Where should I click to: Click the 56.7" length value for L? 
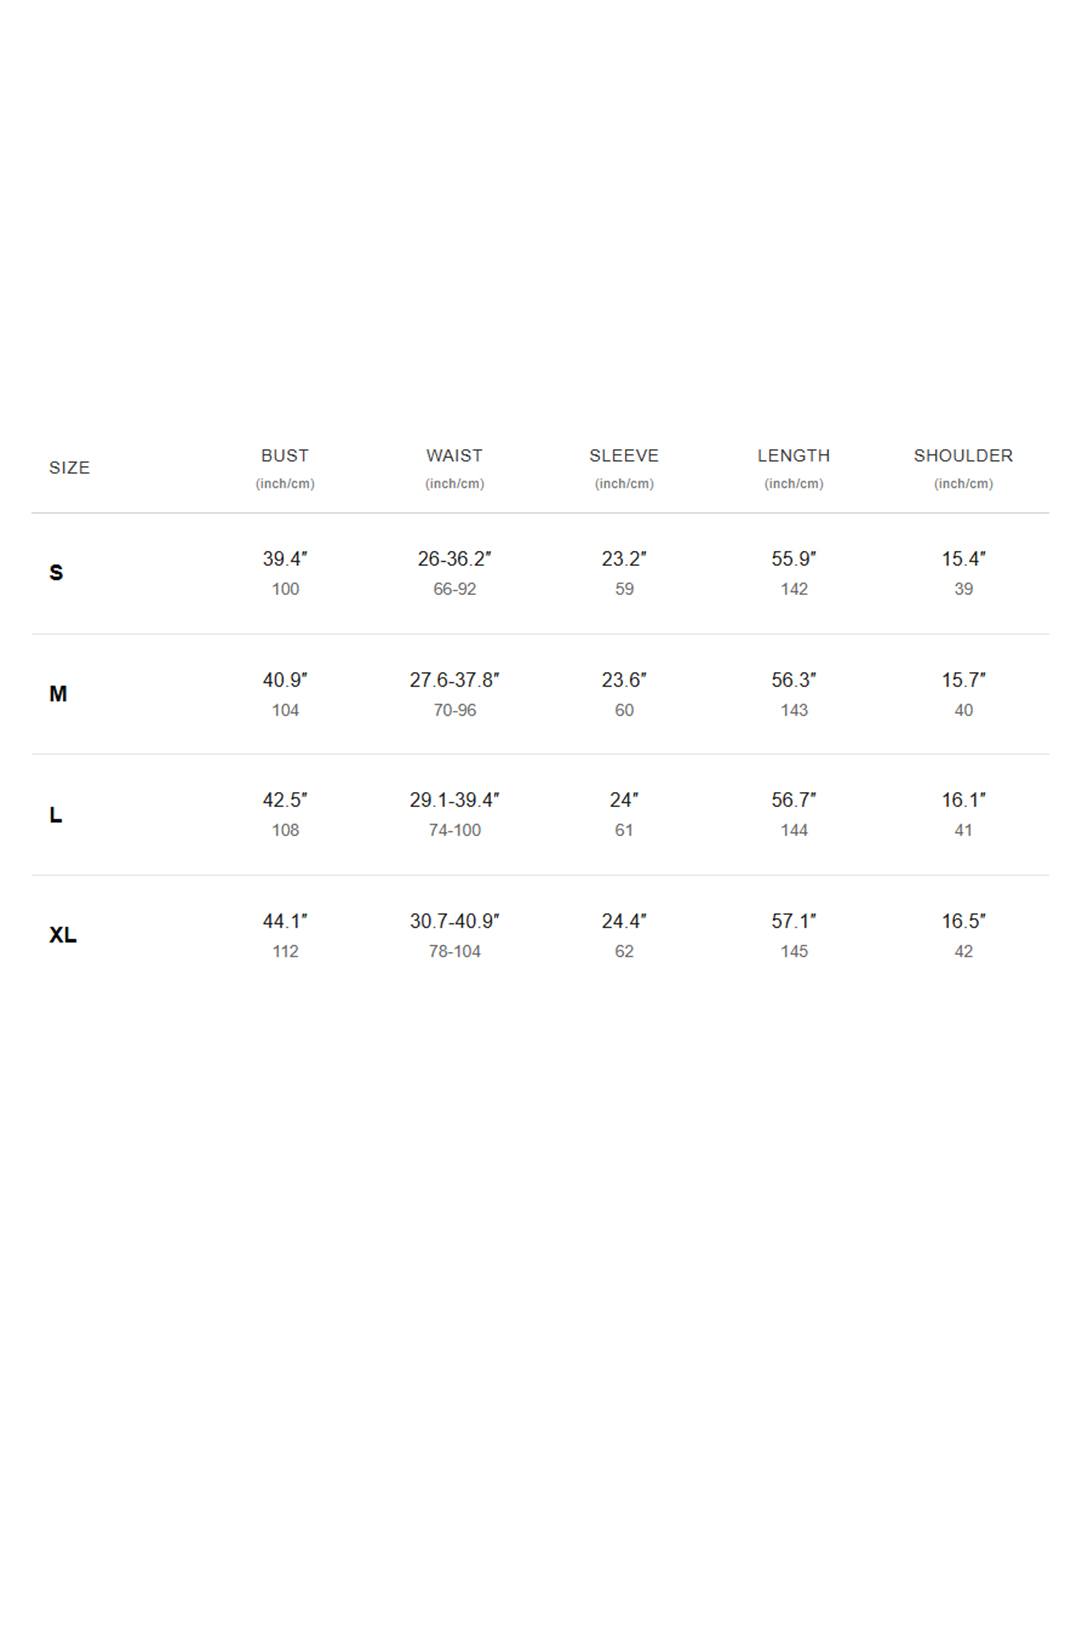[x=794, y=800]
